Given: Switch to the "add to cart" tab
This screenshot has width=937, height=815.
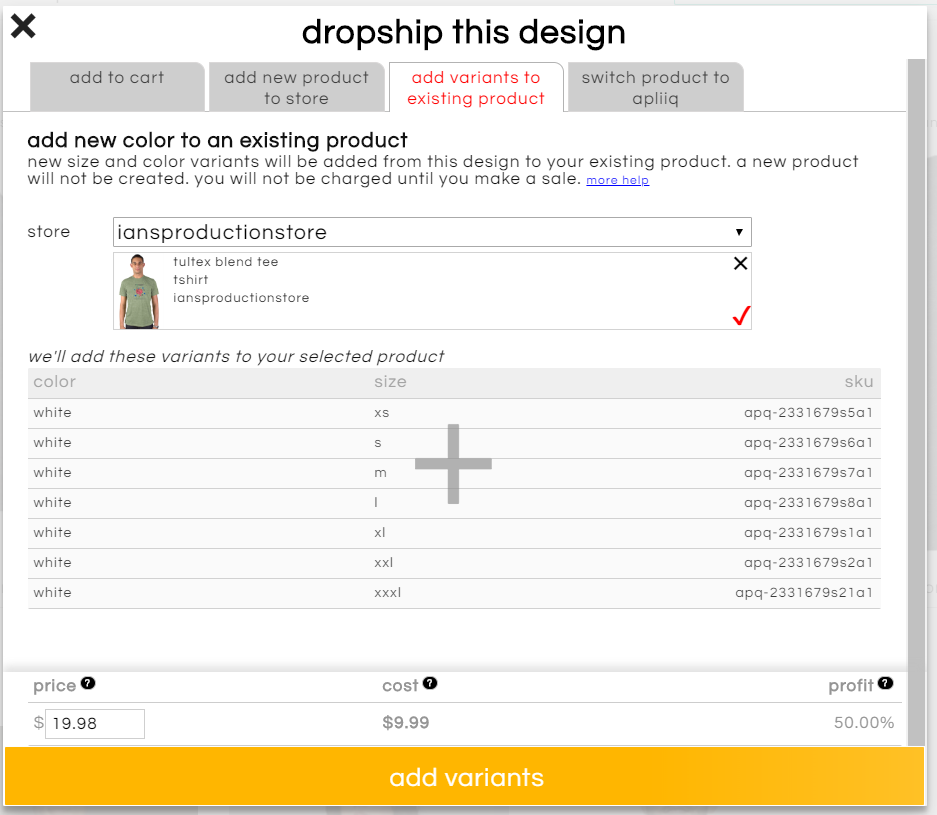Looking at the screenshot, I should 116,87.
